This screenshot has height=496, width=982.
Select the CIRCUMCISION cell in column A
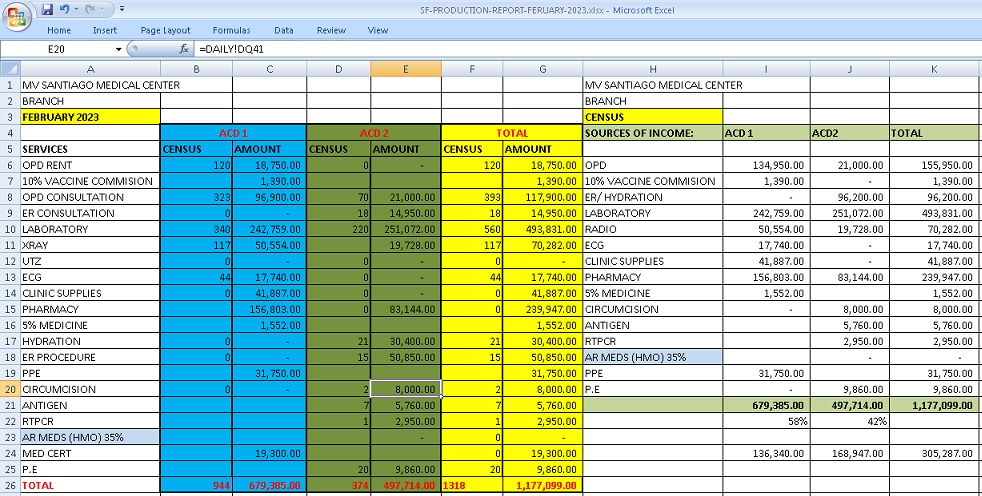pos(90,389)
